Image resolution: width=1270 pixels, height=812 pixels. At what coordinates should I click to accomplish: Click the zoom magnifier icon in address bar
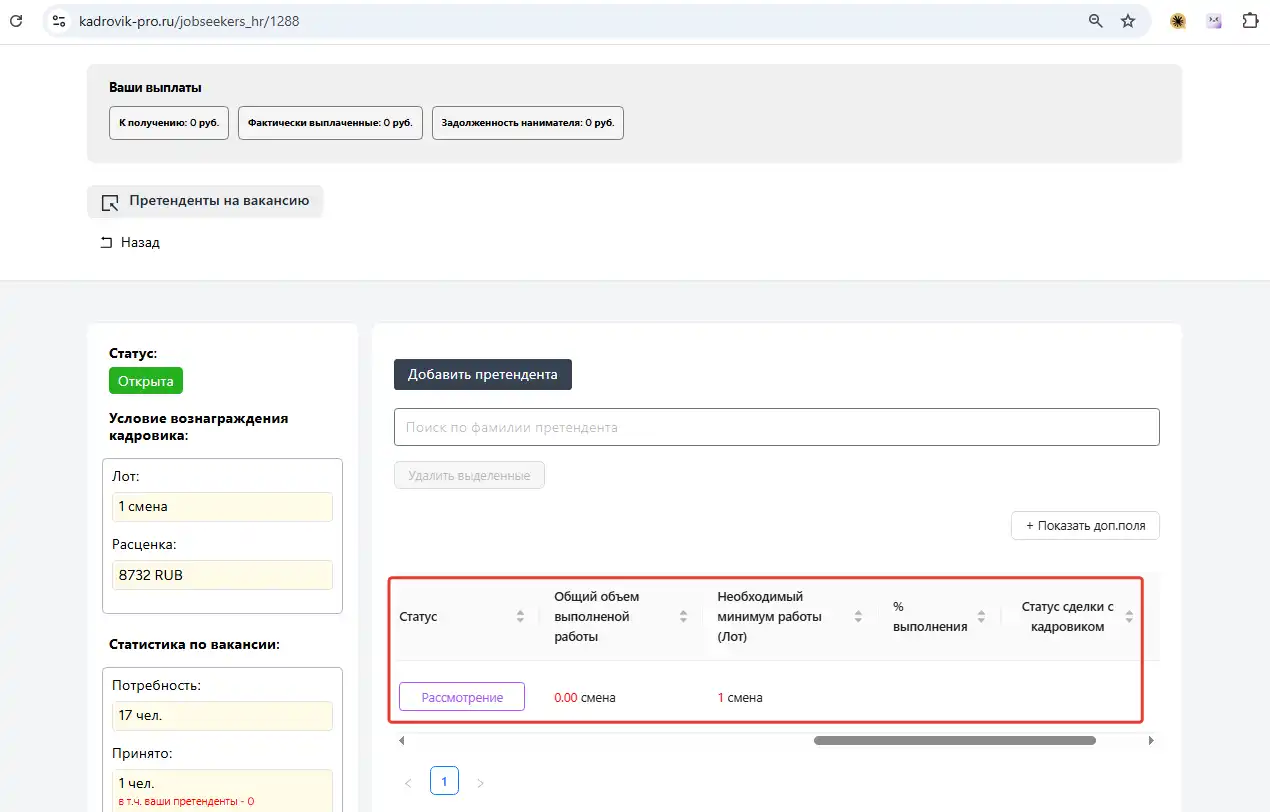click(x=1096, y=21)
